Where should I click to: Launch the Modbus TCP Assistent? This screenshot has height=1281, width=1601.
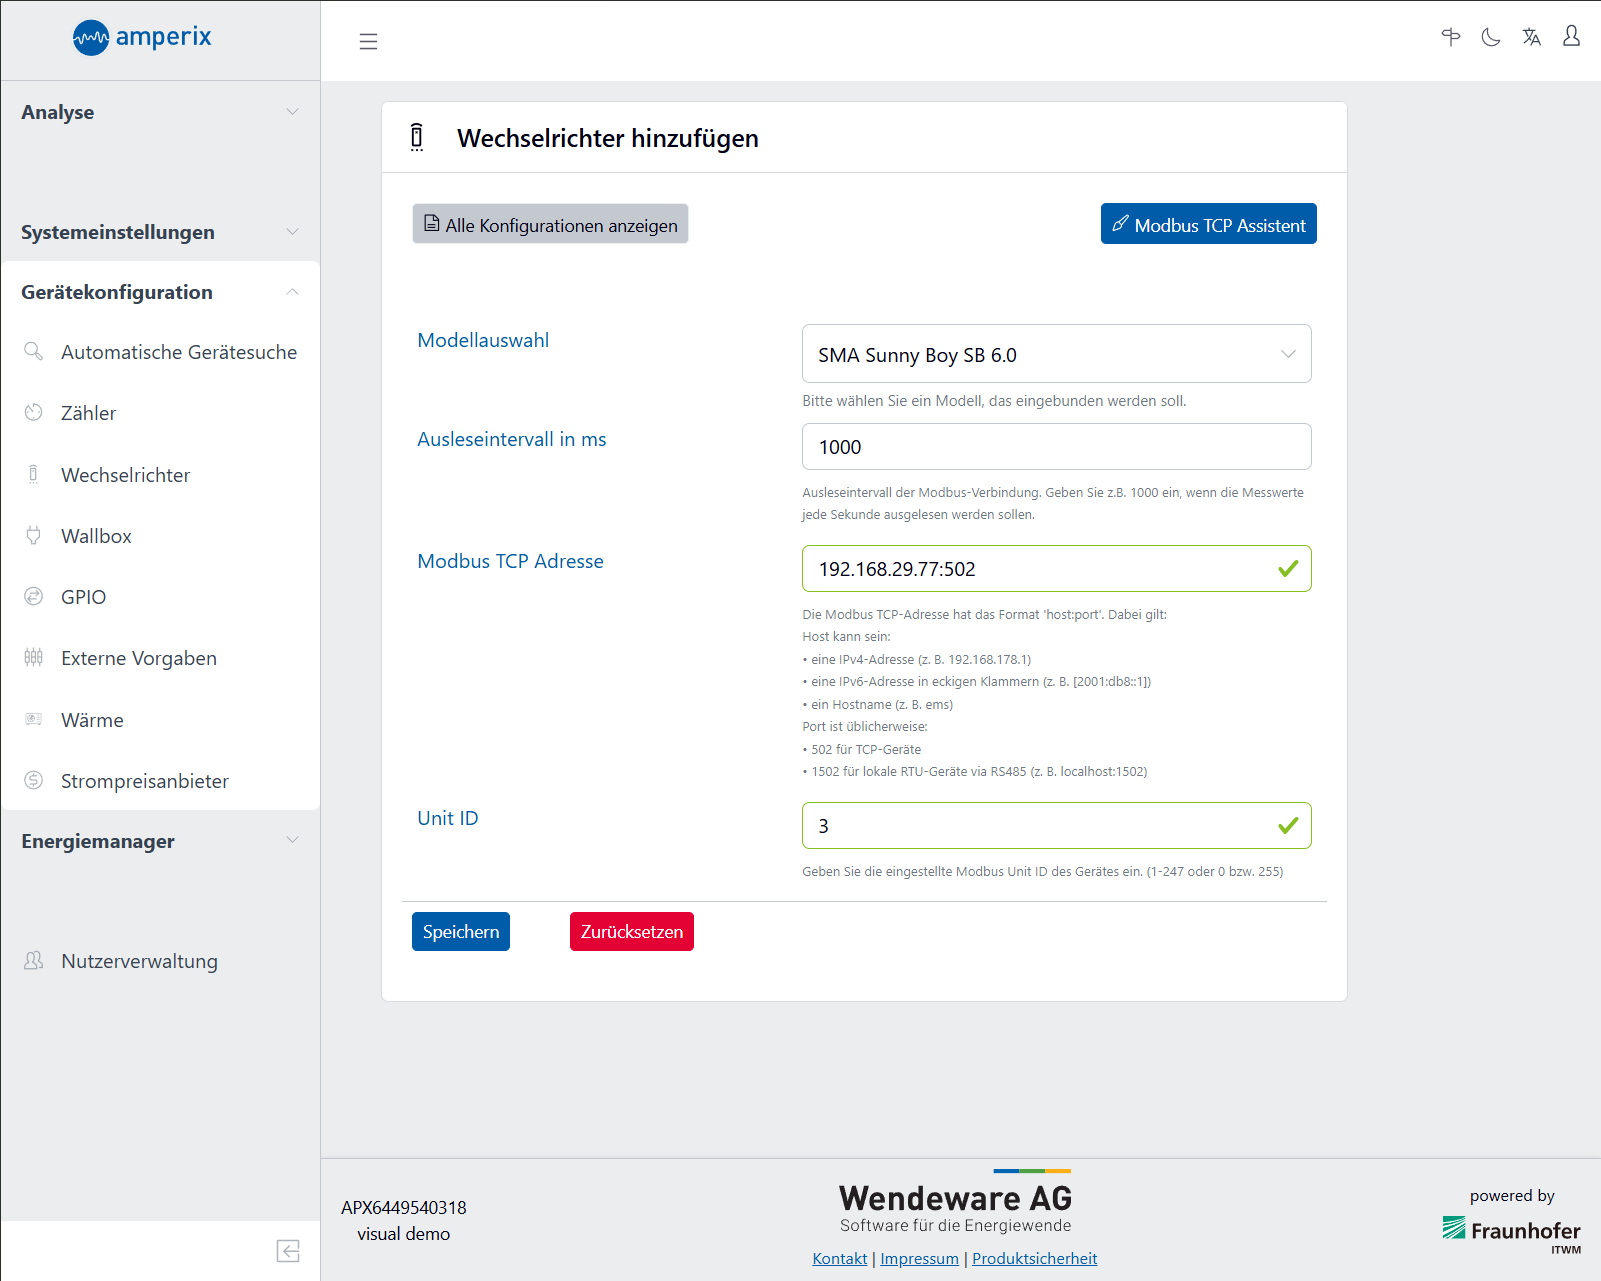(1208, 225)
